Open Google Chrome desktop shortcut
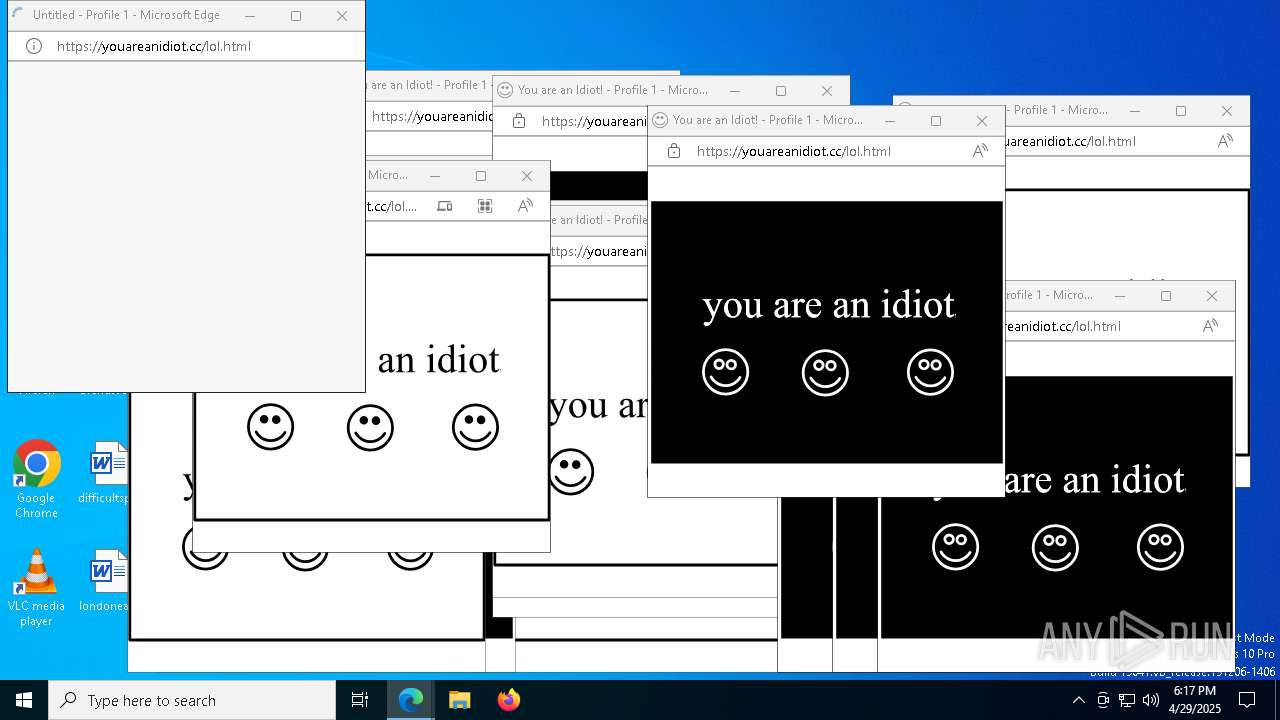 pyautogui.click(x=36, y=480)
